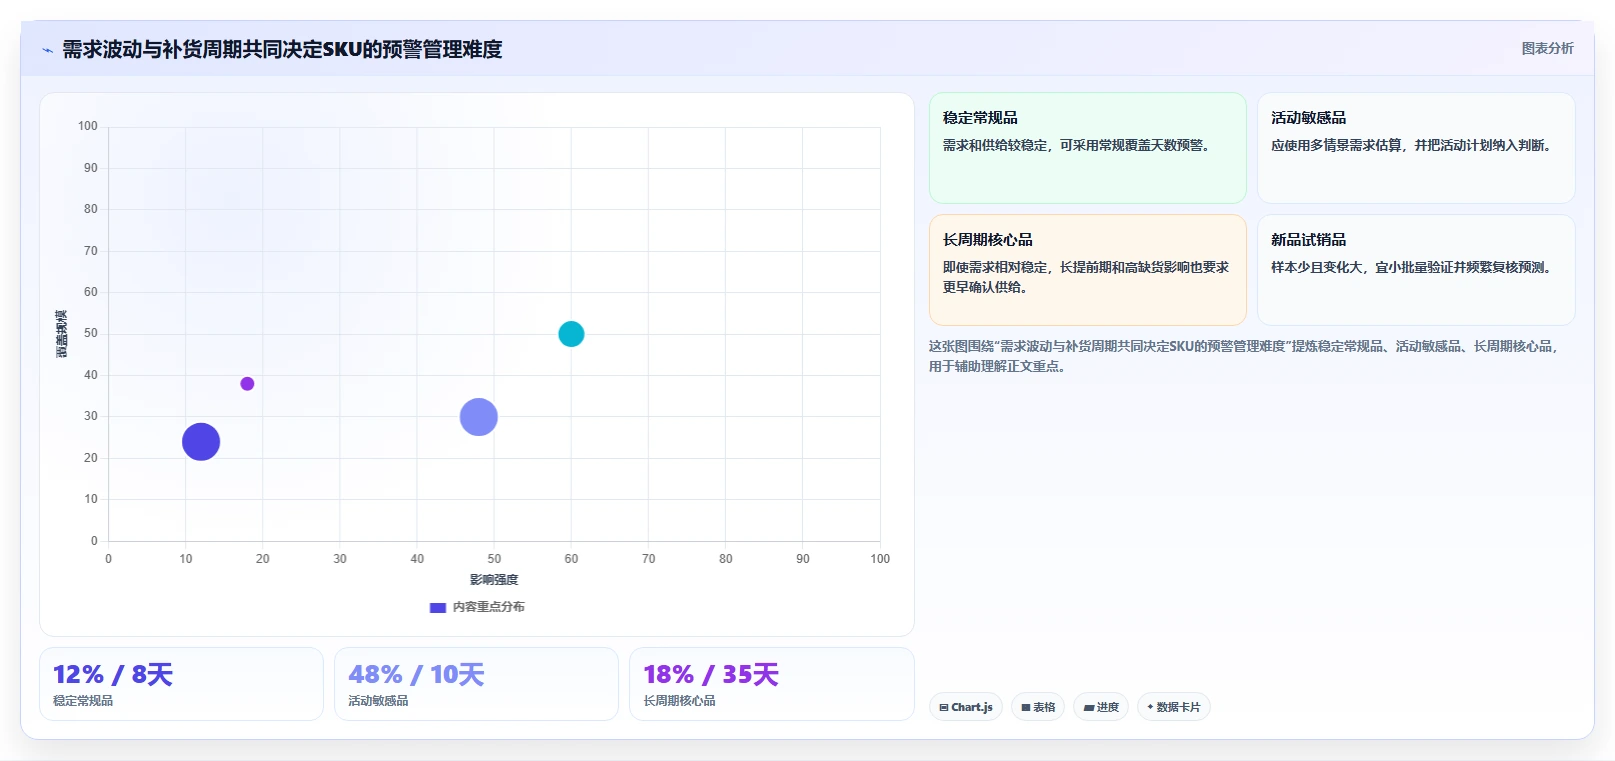Click the 进度 tag chip

point(1101,707)
